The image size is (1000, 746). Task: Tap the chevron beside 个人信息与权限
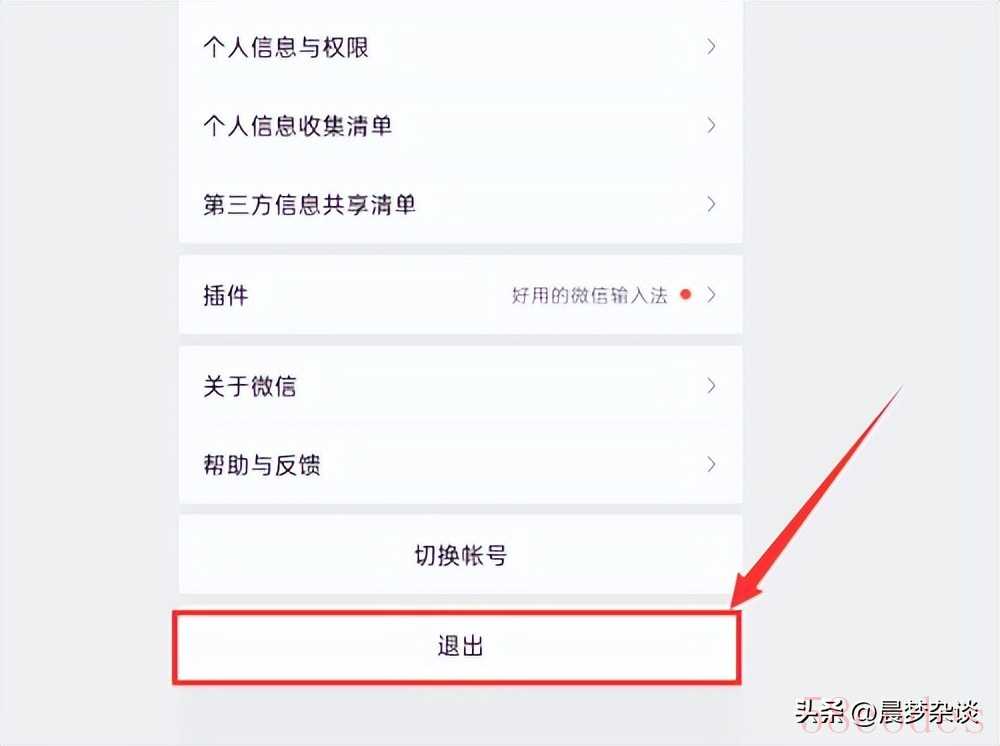711,47
